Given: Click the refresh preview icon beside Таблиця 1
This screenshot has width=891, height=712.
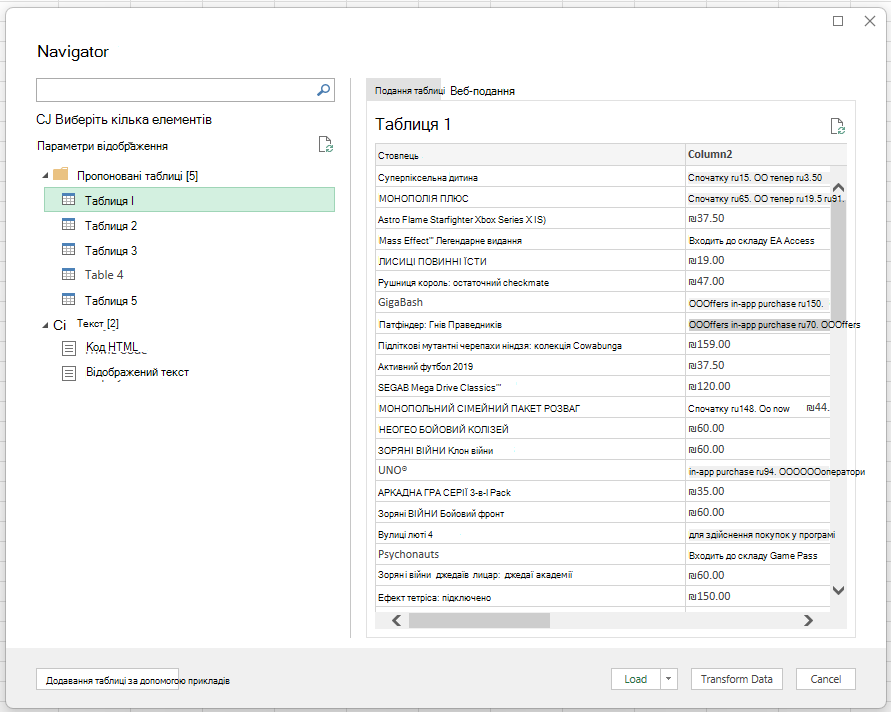Looking at the screenshot, I should tap(838, 126).
